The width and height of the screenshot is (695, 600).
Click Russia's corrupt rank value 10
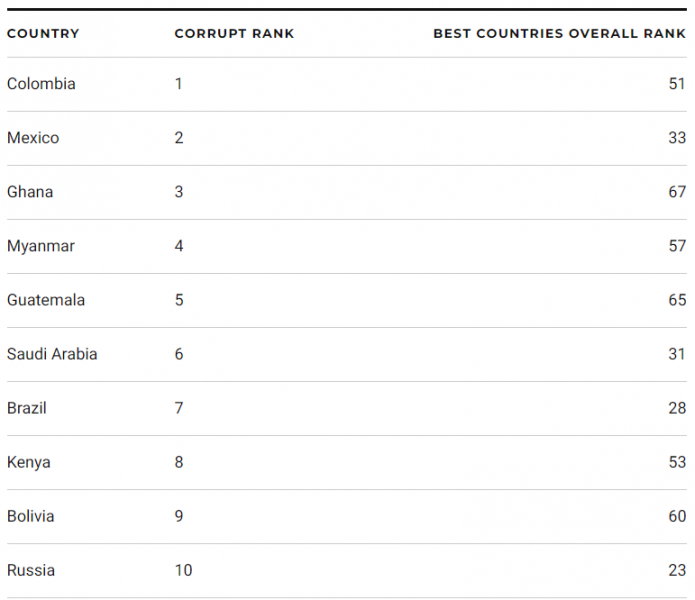(183, 570)
